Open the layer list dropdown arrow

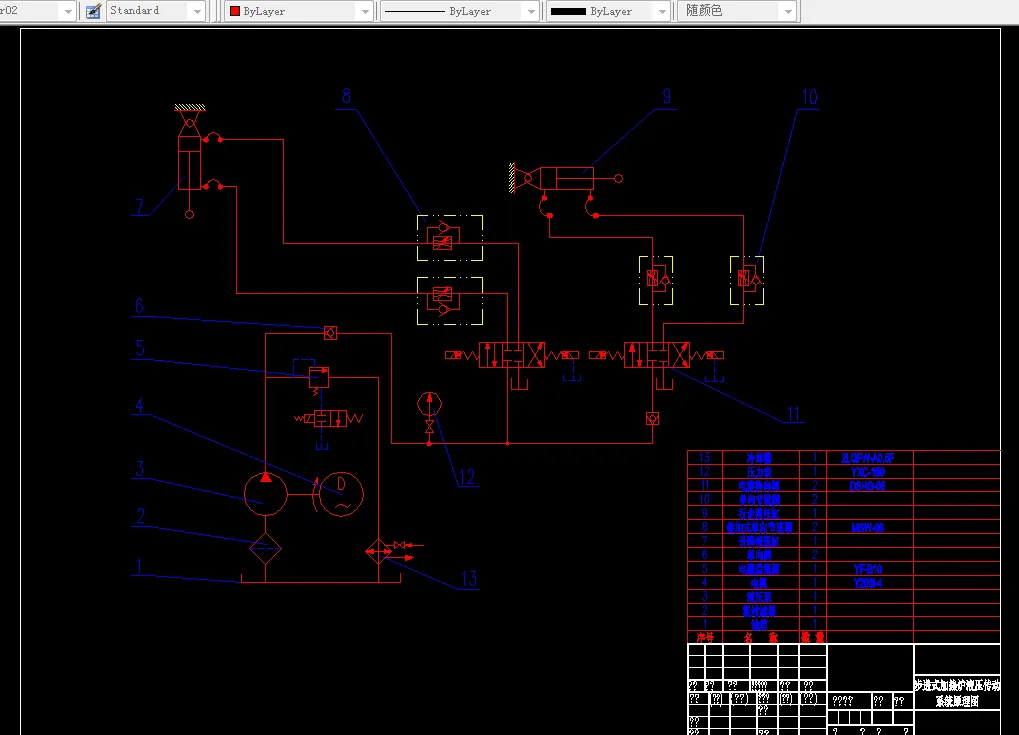(x=68, y=11)
